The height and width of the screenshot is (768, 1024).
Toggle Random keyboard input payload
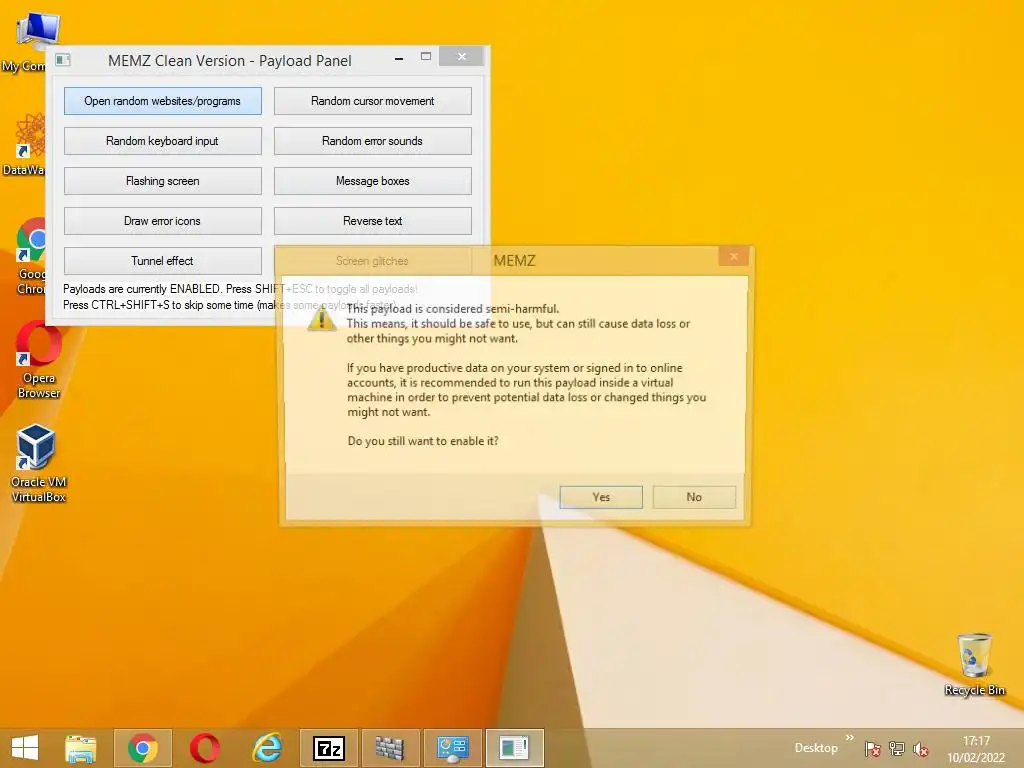163,141
